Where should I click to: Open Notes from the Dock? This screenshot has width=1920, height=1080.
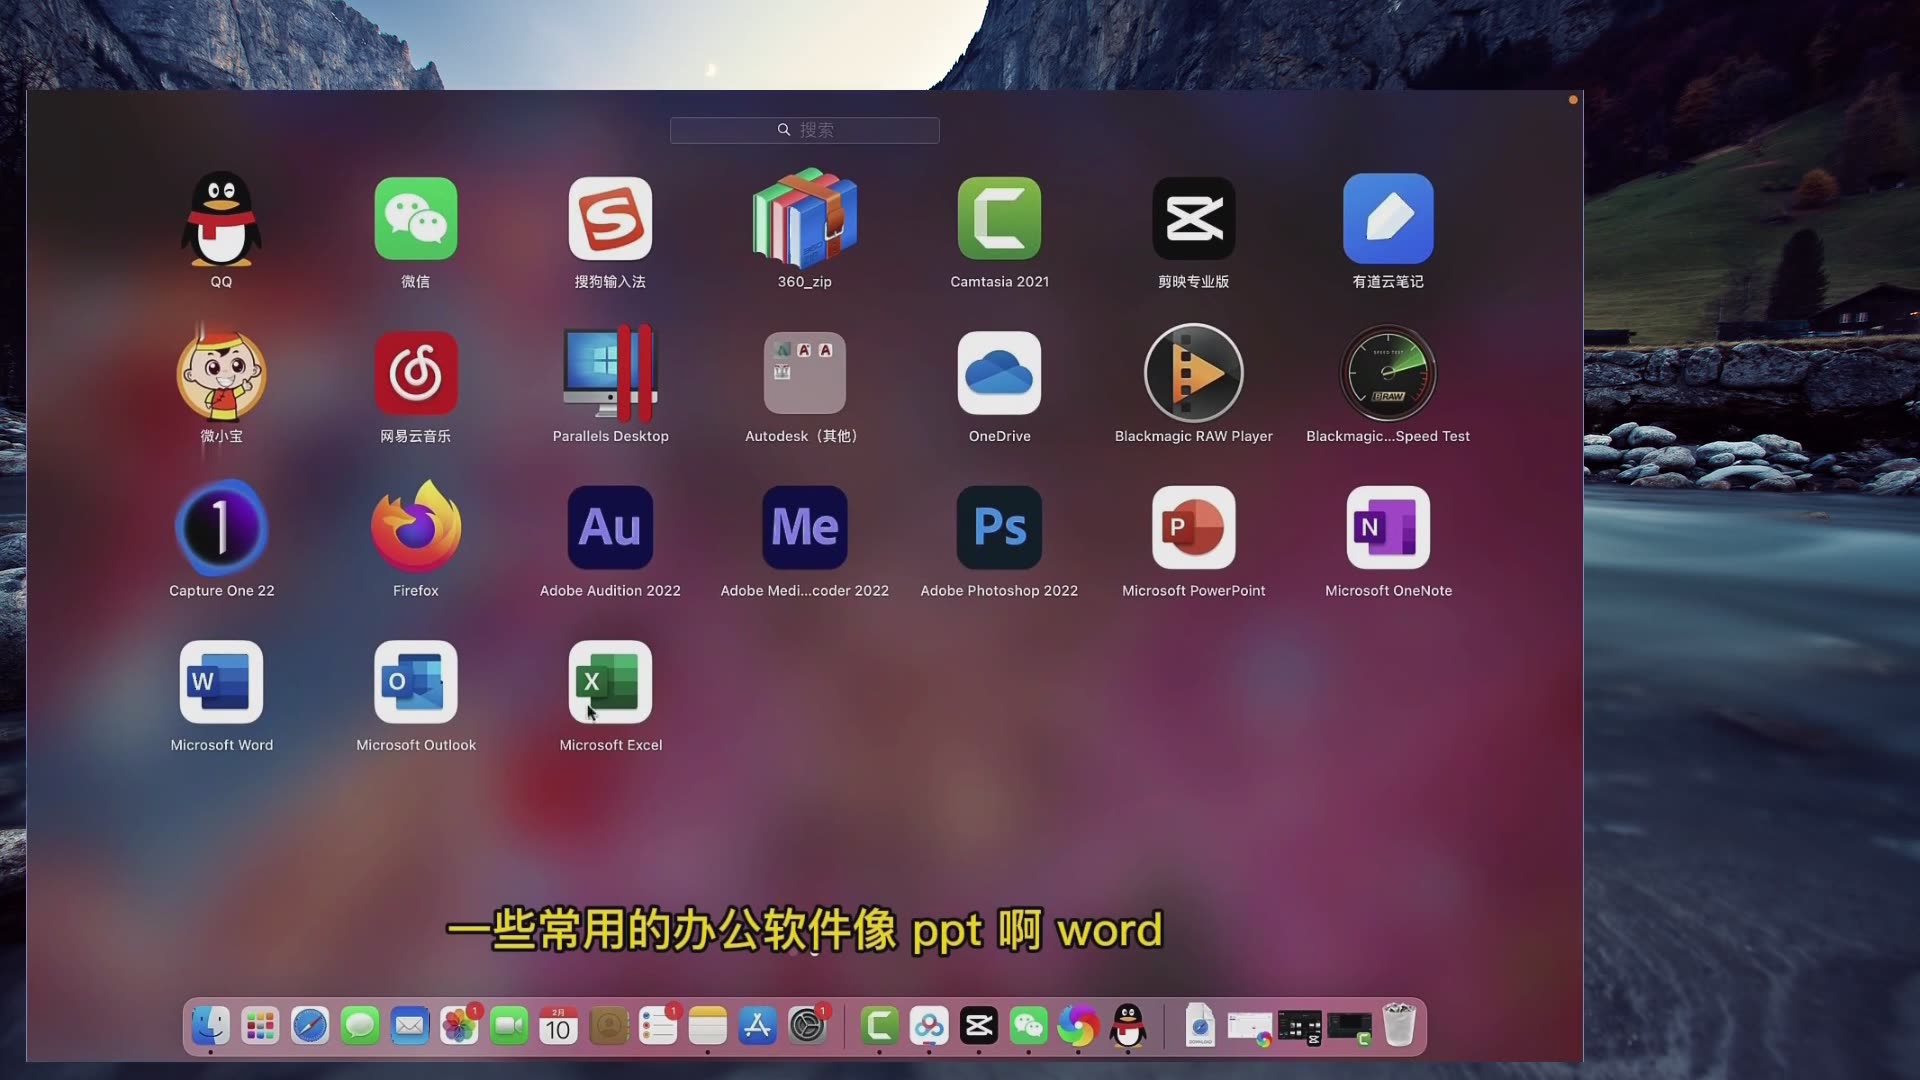[x=708, y=1026]
